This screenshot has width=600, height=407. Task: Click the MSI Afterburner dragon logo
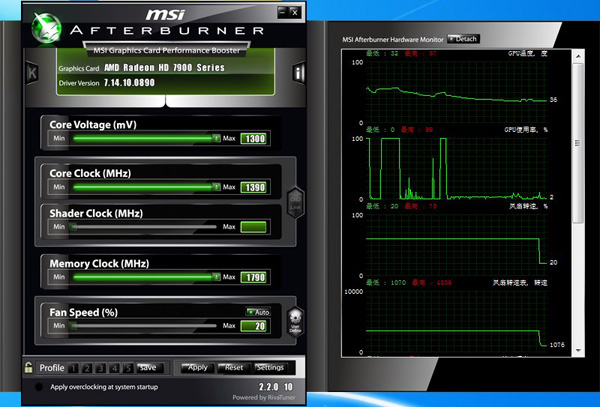tap(46, 28)
